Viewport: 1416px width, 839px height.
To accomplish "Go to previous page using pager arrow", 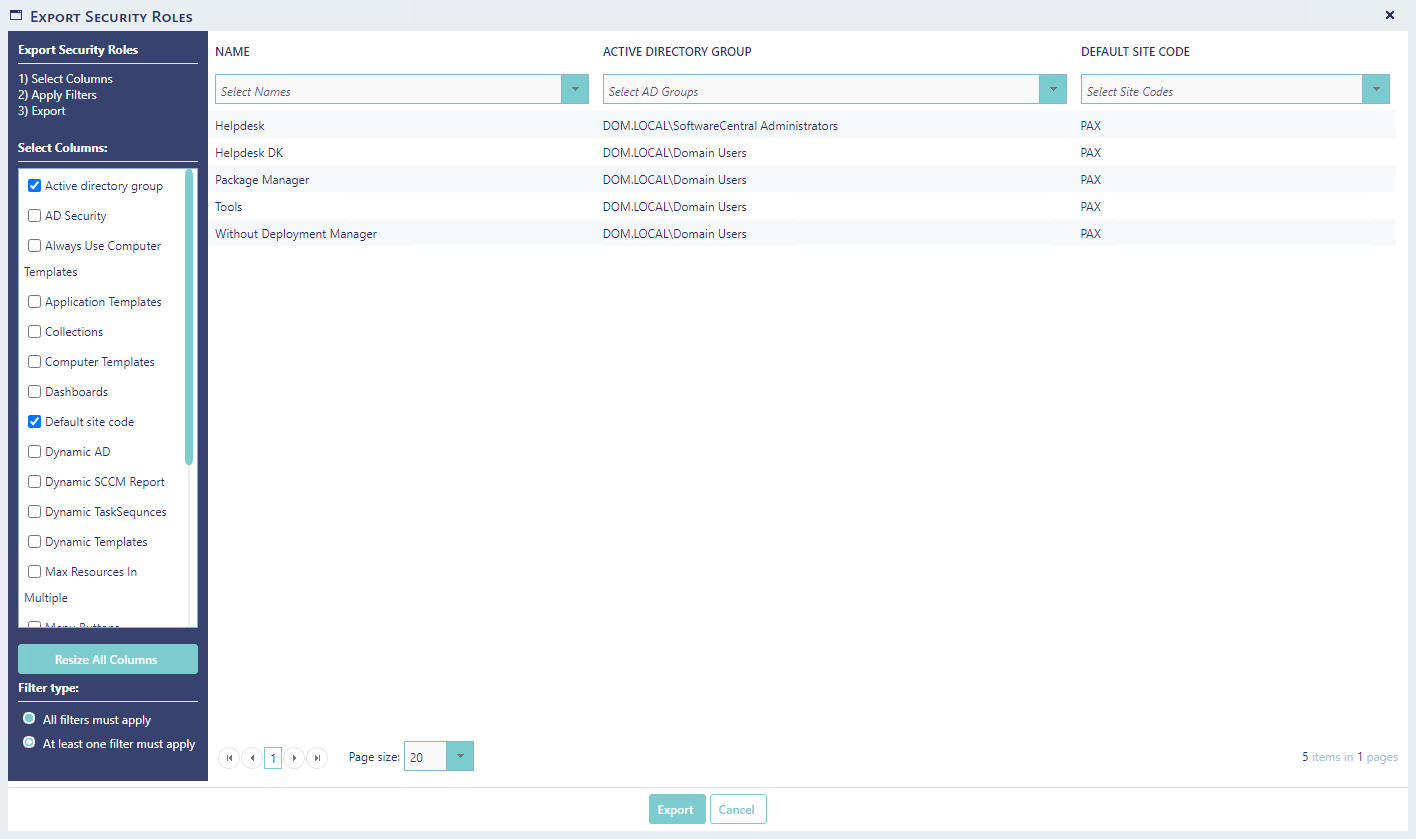I will pos(252,758).
